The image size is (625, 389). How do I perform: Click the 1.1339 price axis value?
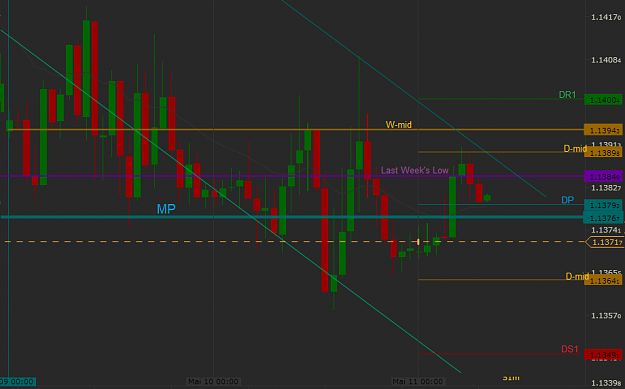point(606,383)
